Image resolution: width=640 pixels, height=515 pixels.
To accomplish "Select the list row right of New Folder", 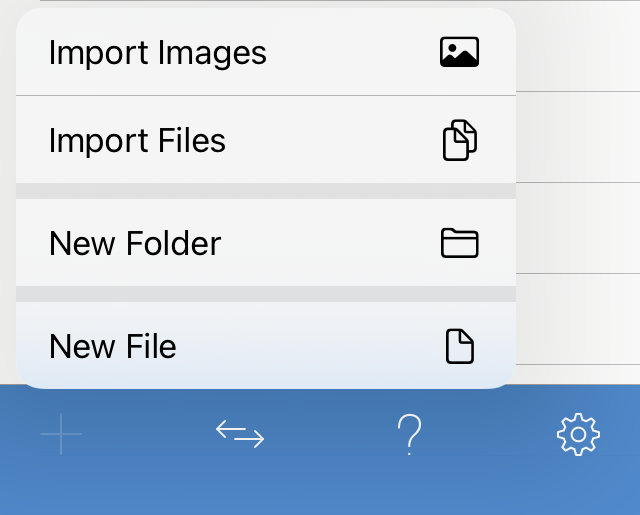I will (x=578, y=228).
